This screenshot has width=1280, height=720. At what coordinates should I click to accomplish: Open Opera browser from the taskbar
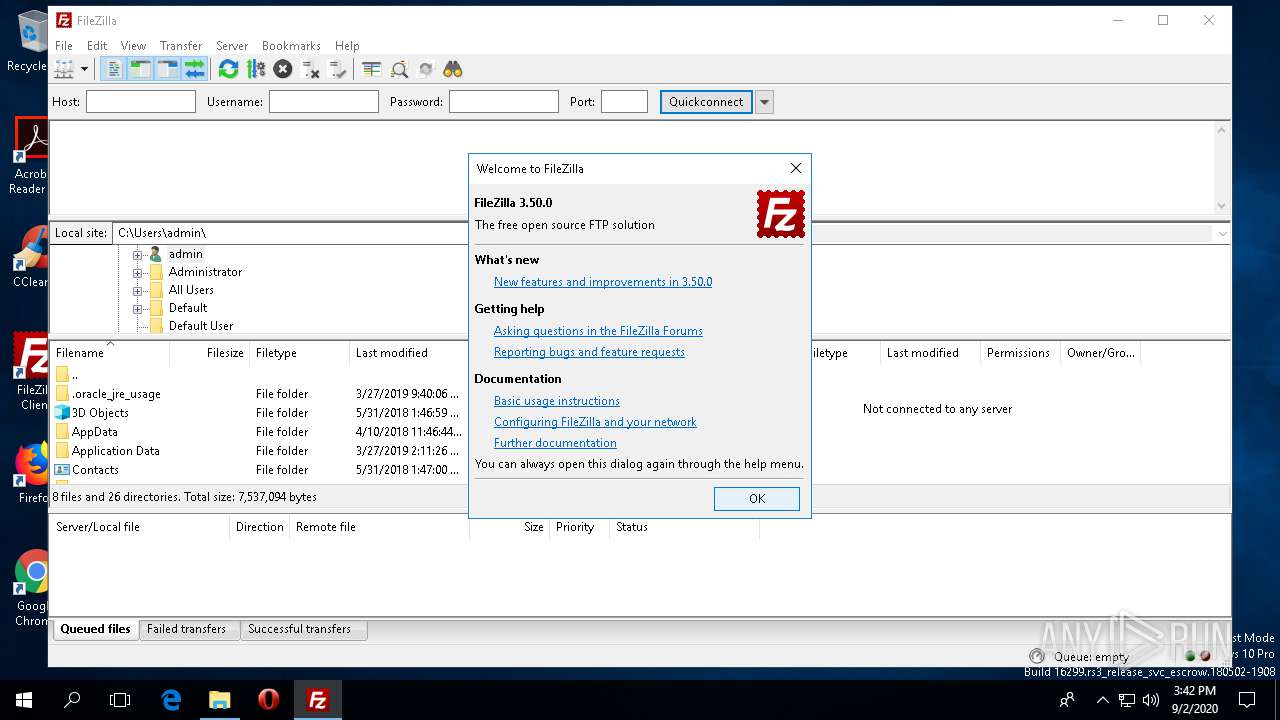268,700
